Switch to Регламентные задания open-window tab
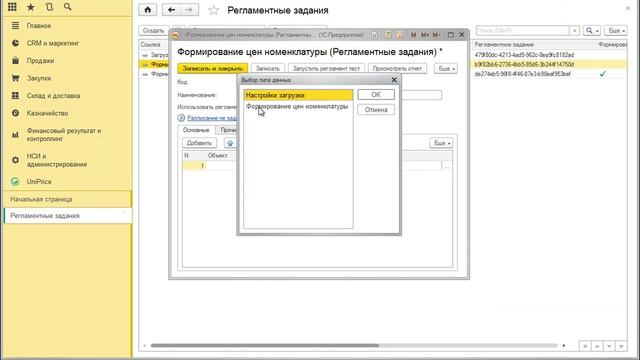The height and width of the screenshot is (360, 640). click(x=45, y=216)
